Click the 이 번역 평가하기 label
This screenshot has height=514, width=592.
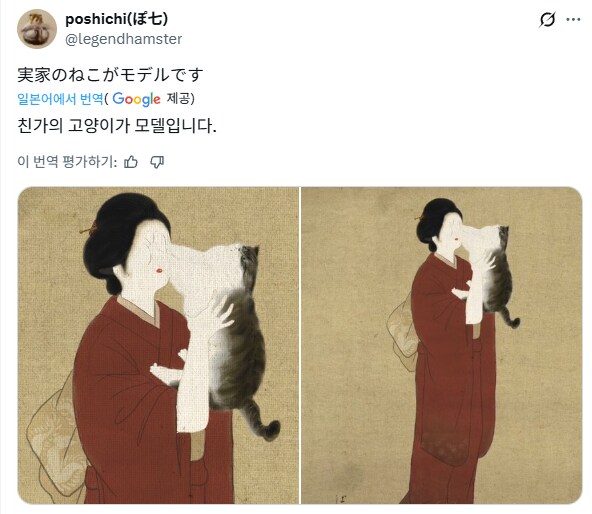tap(67, 162)
